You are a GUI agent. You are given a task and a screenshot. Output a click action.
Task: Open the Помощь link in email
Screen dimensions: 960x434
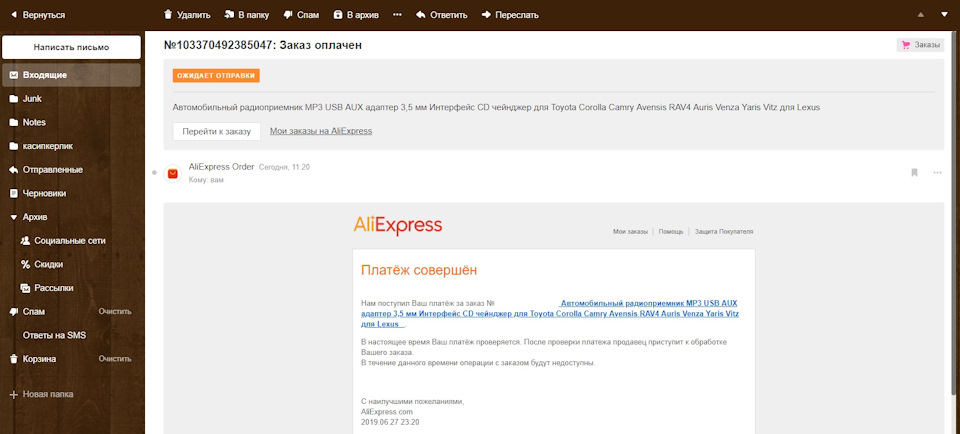pos(671,232)
